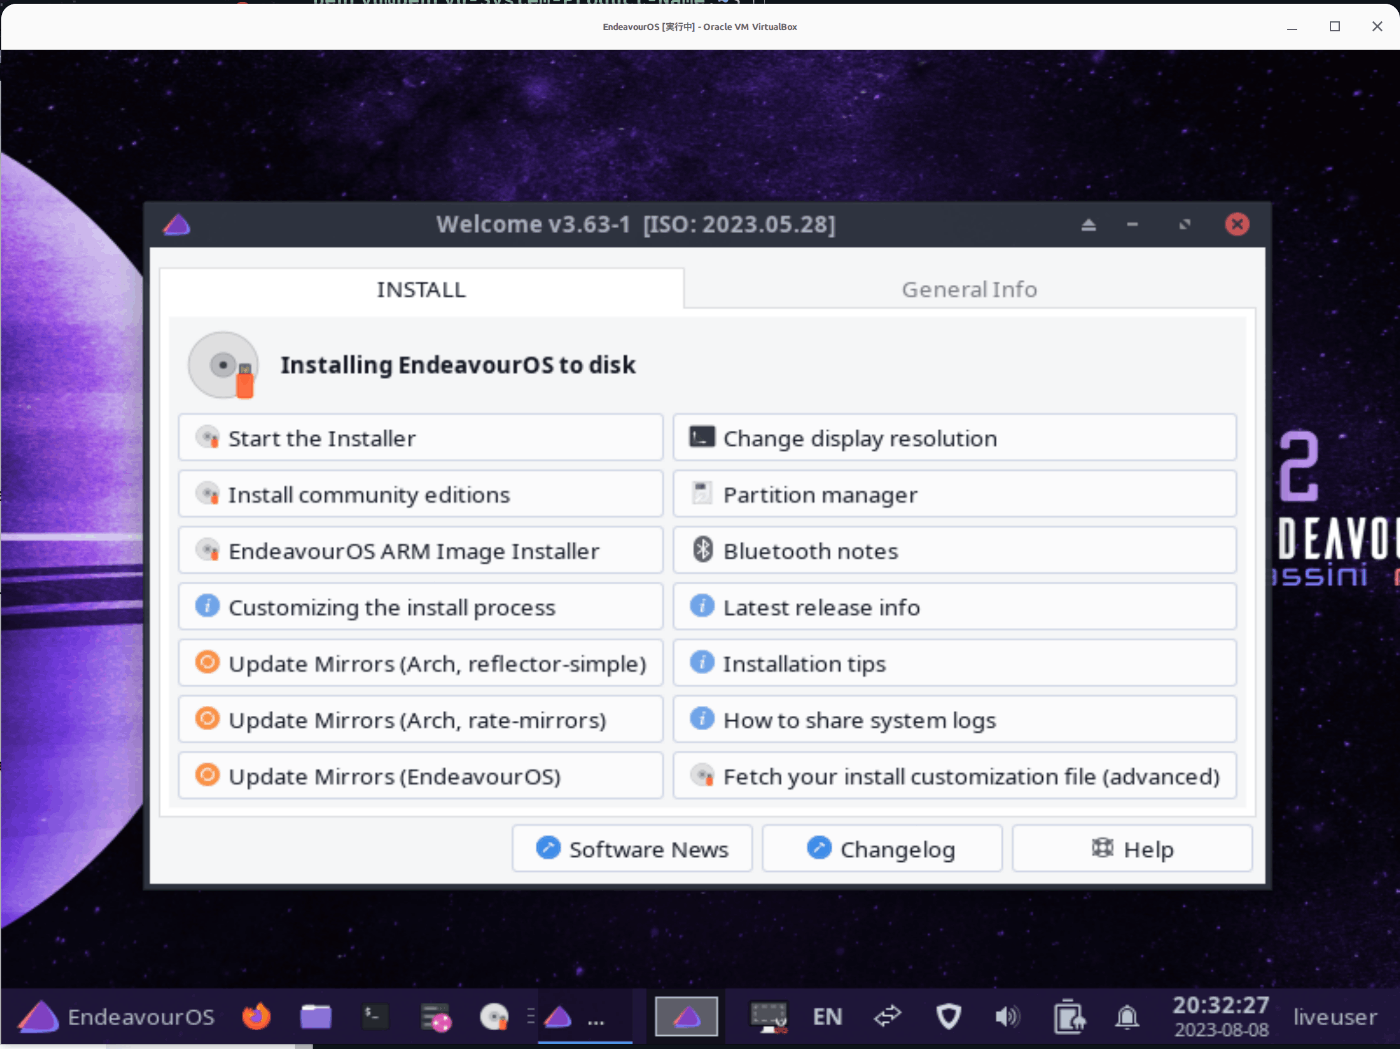The image size is (1400, 1049).
Task: Click the workspace switcher thumbnail in taskbar
Action: tap(686, 1017)
